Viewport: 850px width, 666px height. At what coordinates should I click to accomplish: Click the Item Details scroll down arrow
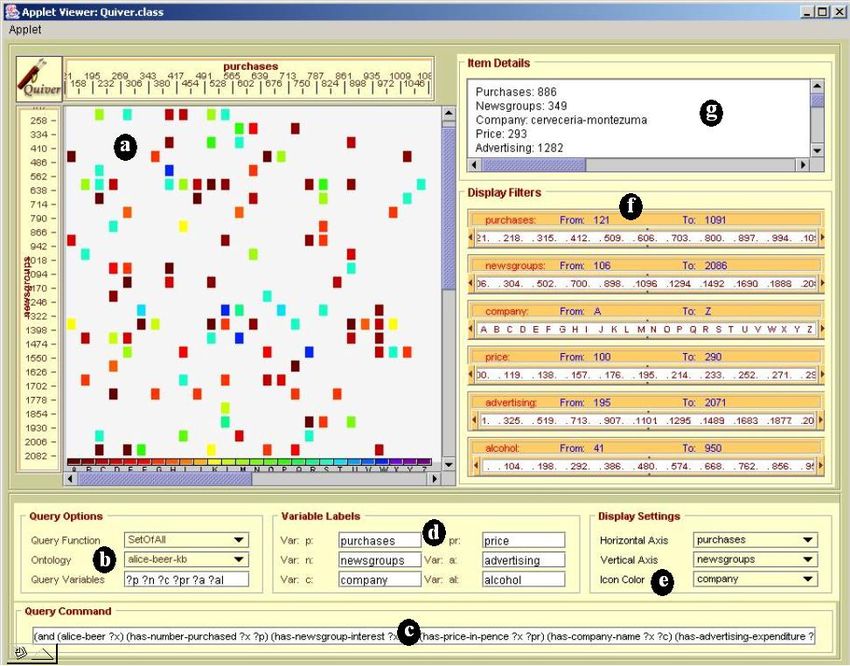pyautogui.click(x=817, y=150)
